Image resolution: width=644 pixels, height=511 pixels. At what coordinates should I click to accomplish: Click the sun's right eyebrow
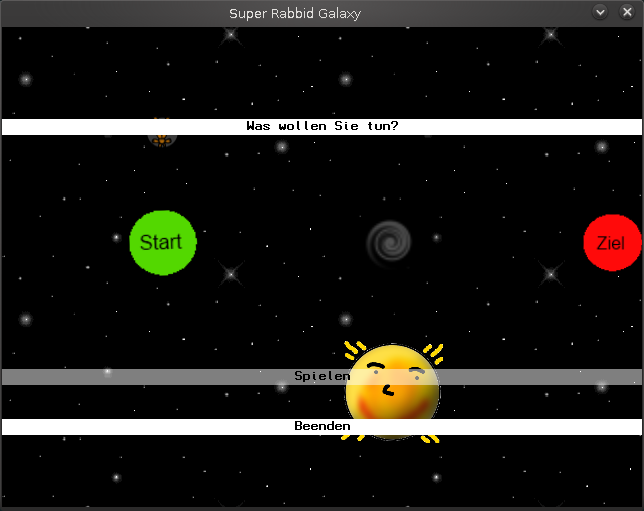(x=415, y=369)
